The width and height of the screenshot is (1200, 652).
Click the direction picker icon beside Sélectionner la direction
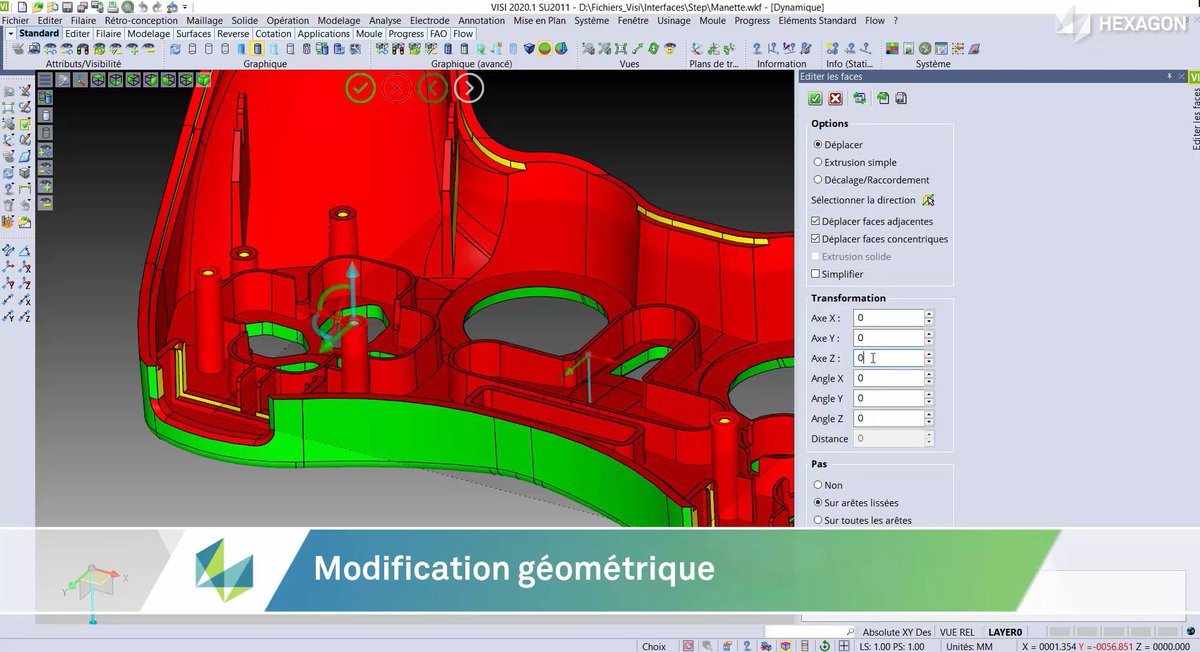pos(929,200)
